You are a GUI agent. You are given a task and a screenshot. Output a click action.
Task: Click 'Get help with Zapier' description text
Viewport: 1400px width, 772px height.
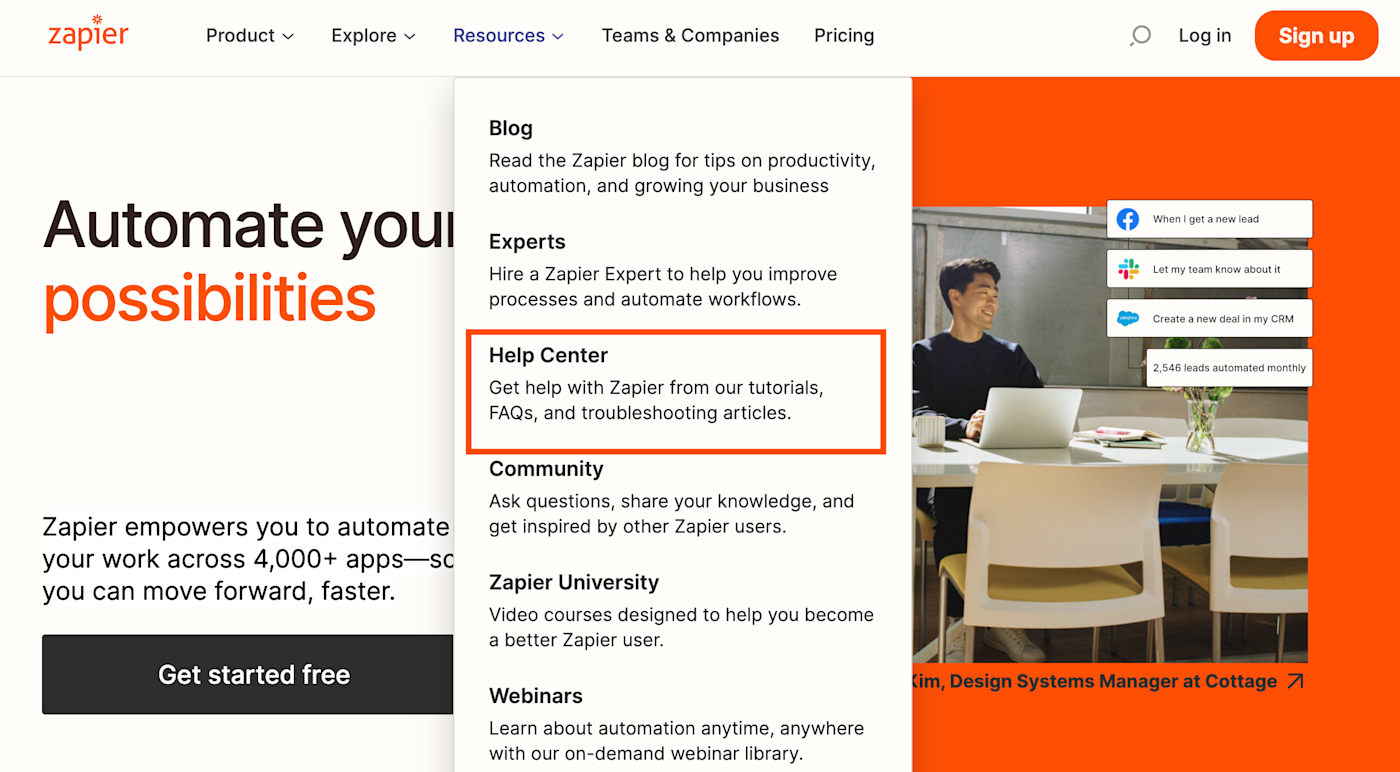pyautogui.click(x=656, y=400)
